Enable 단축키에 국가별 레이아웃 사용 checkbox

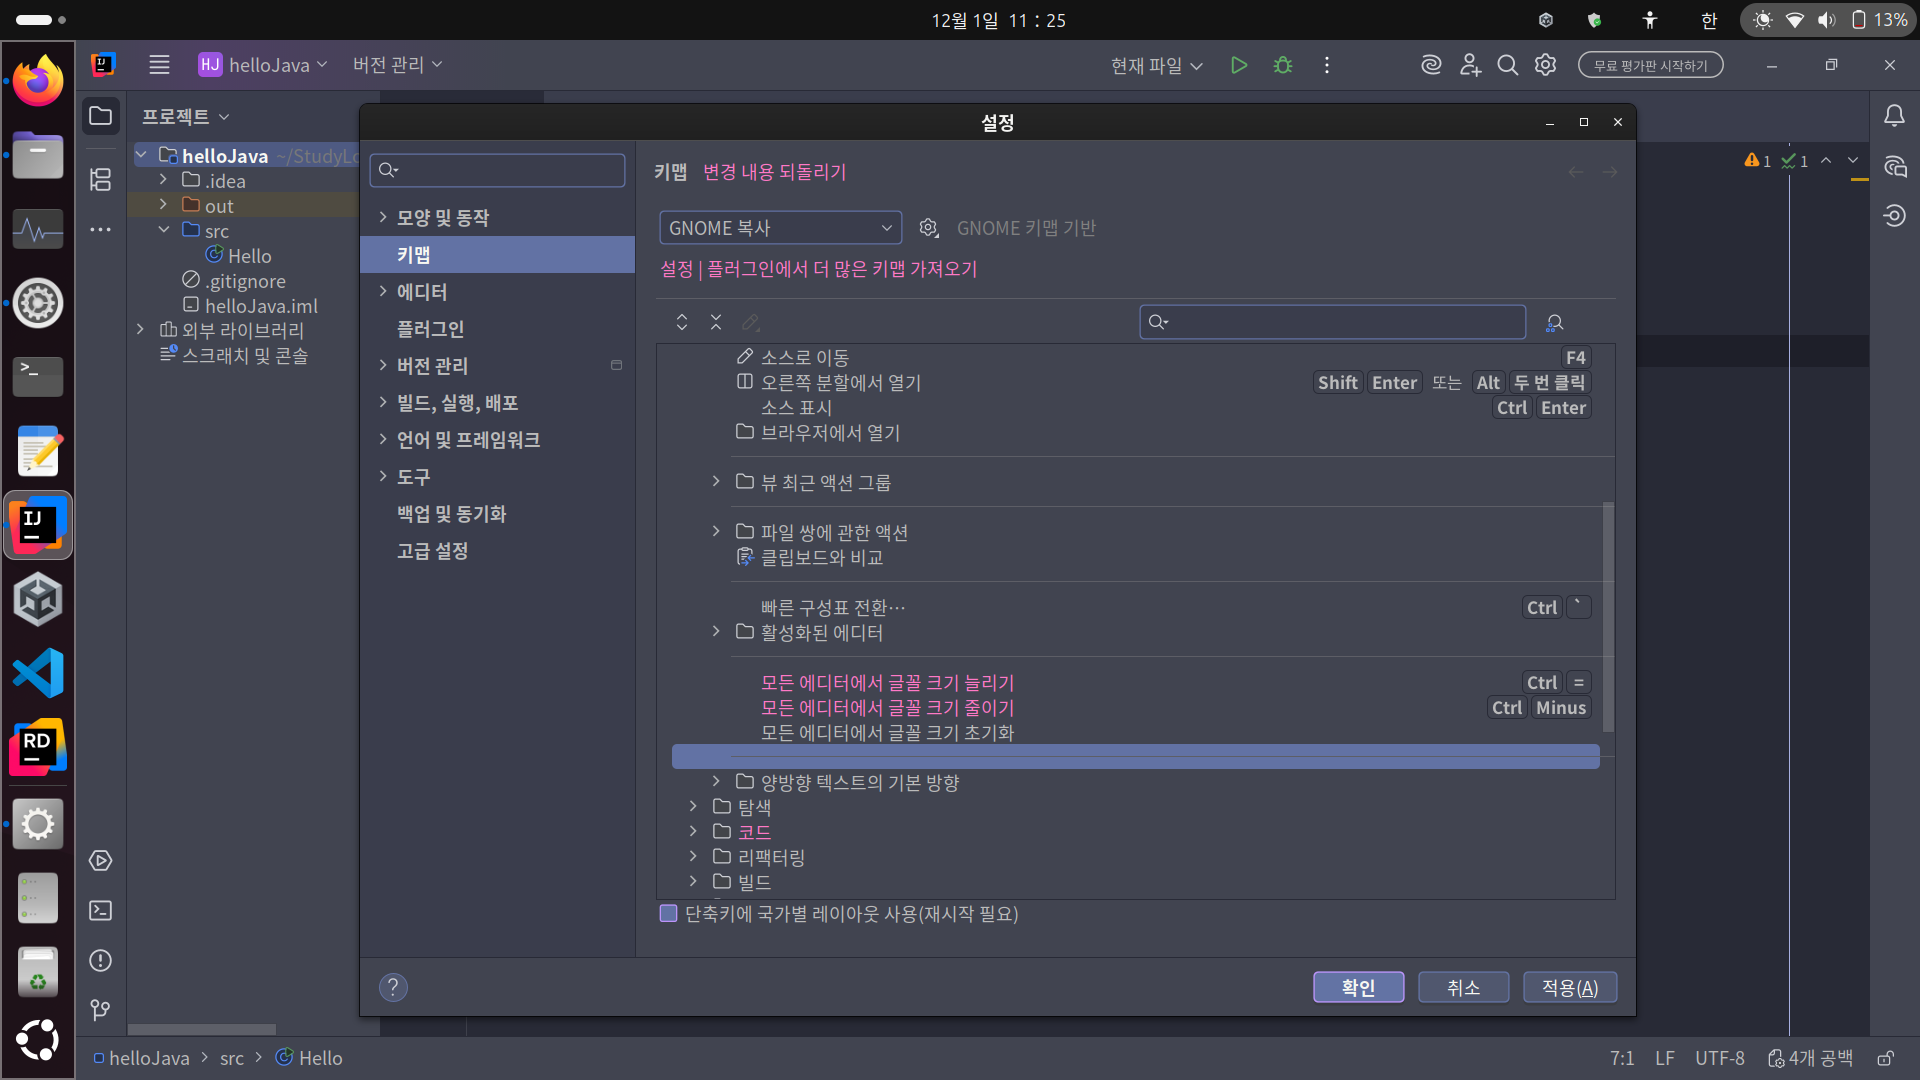pyautogui.click(x=669, y=914)
